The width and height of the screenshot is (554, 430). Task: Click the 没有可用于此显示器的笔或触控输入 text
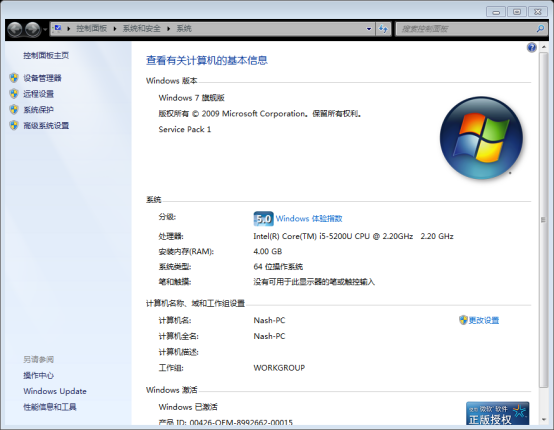314,282
